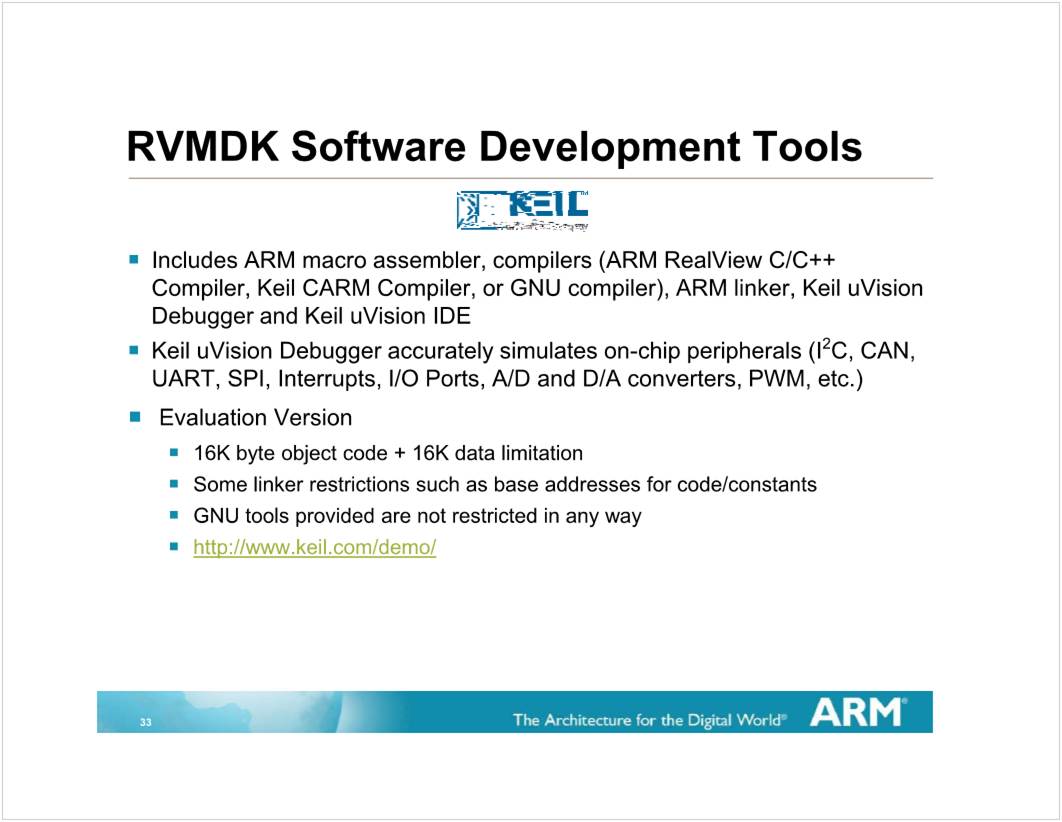Open the keil.com/demo link
This screenshot has height=822, width=1062.
pos(314,548)
